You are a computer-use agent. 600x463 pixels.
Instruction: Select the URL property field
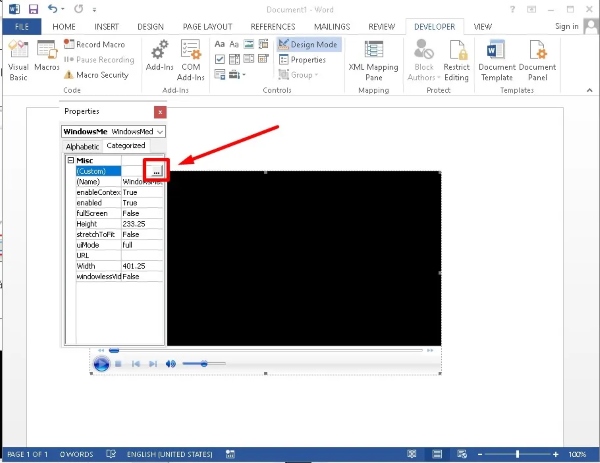(143, 254)
